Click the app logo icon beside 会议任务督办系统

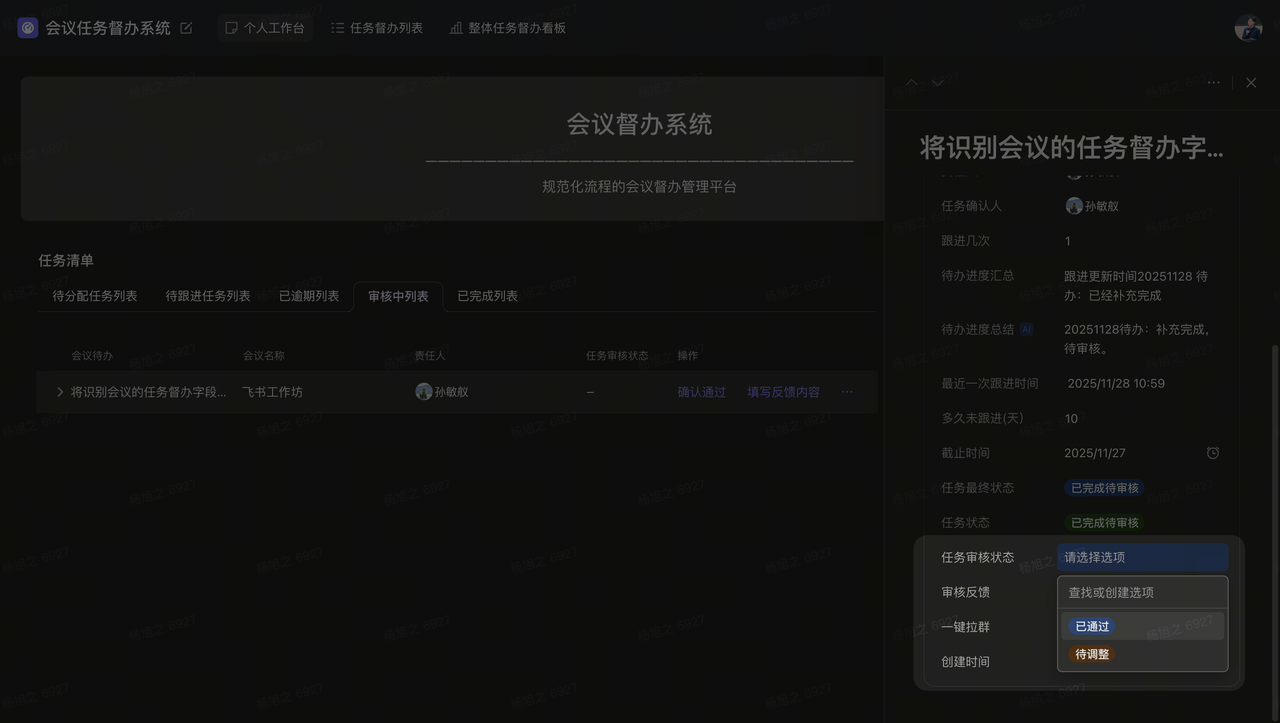point(28,28)
